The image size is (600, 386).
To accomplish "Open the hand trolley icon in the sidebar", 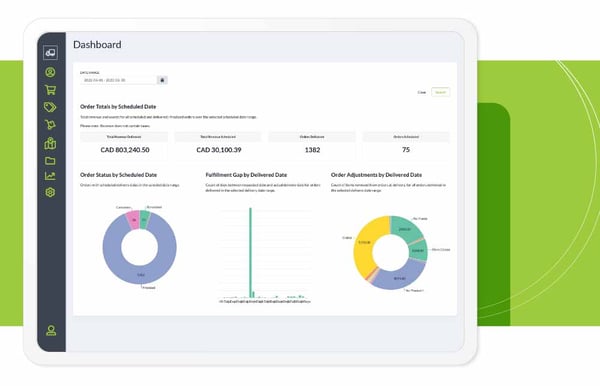I will point(50,125).
